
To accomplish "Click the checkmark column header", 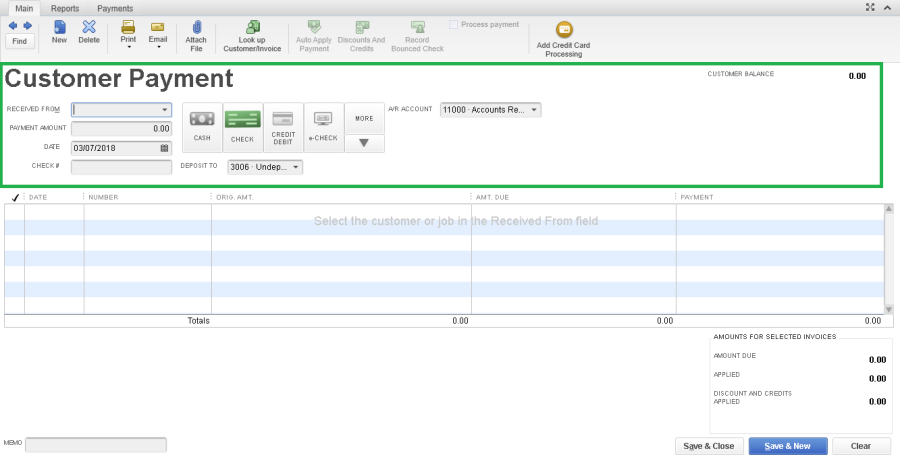I will tap(15, 197).
